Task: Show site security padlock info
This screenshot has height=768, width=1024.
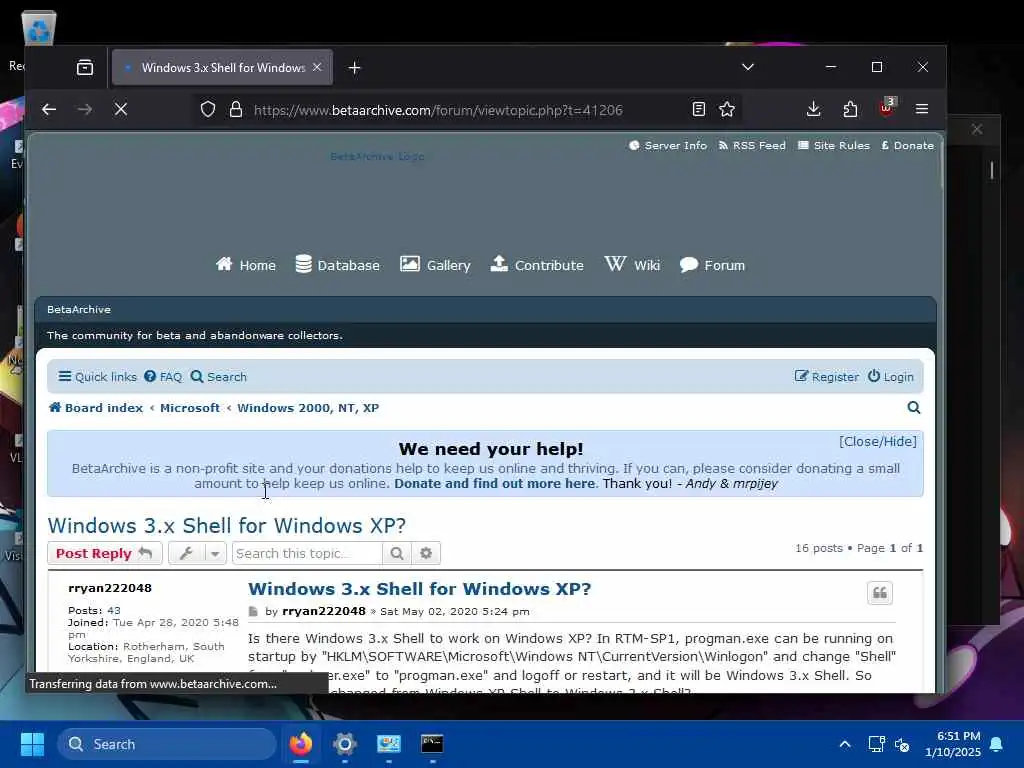Action: pos(236,110)
